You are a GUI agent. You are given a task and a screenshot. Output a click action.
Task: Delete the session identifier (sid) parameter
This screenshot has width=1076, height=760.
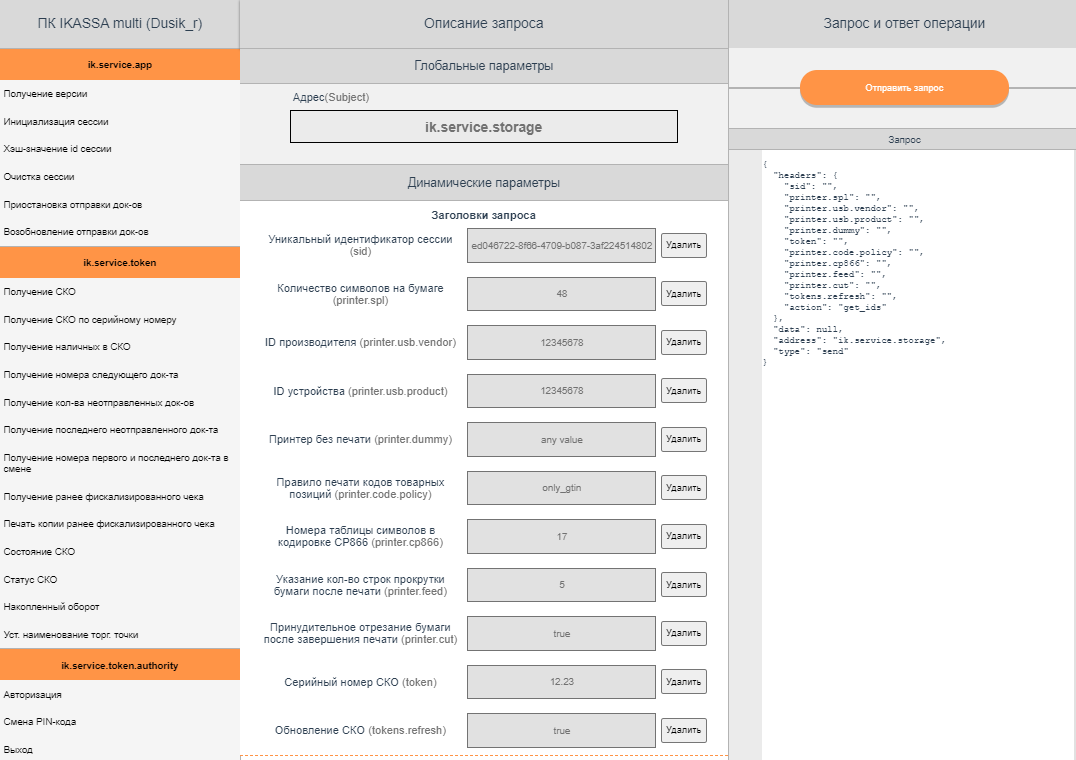pyautogui.click(x=683, y=245)
